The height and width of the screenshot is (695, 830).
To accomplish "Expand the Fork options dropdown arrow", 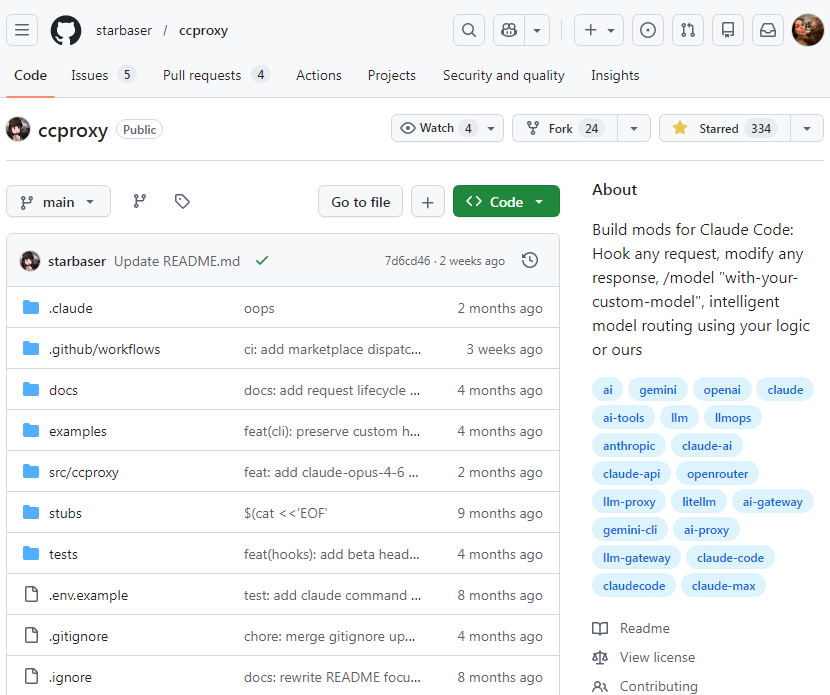I will point(634,128).
